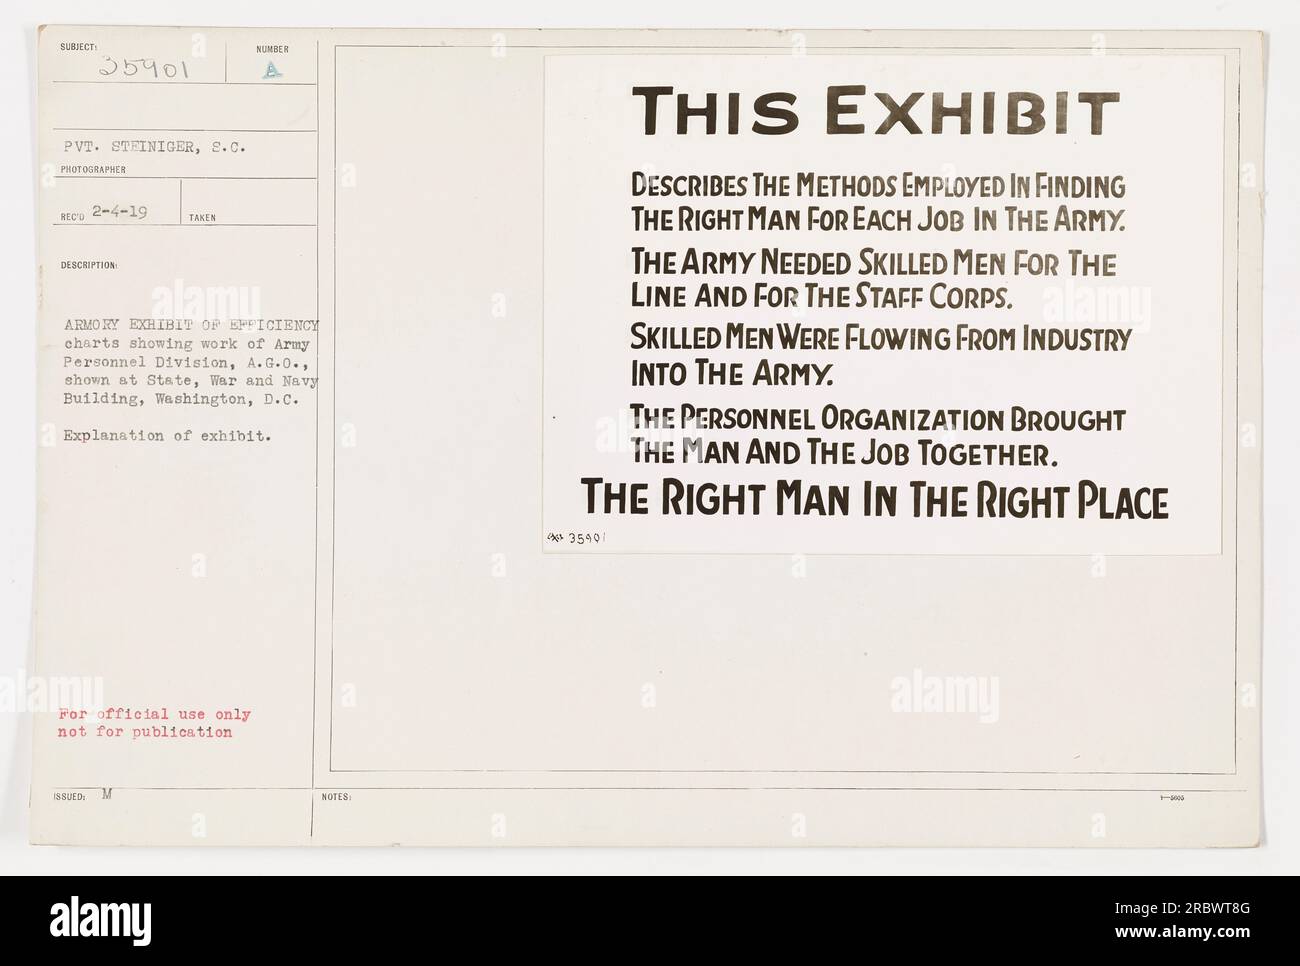Screen dimensions: 1300x966
Task: Click the "PHOTOGRAPHER" field label
Action: [x=93, y=170]
